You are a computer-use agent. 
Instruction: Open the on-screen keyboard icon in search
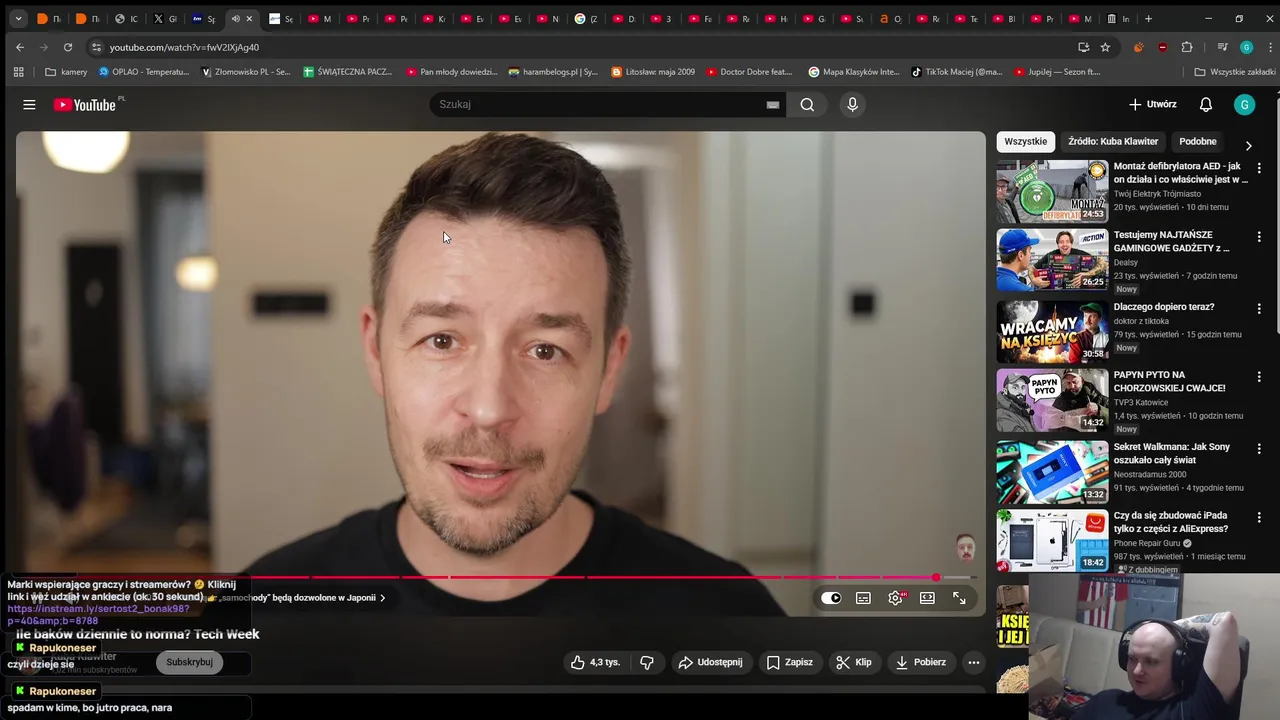pyautogui.click(x=772, y=104)
